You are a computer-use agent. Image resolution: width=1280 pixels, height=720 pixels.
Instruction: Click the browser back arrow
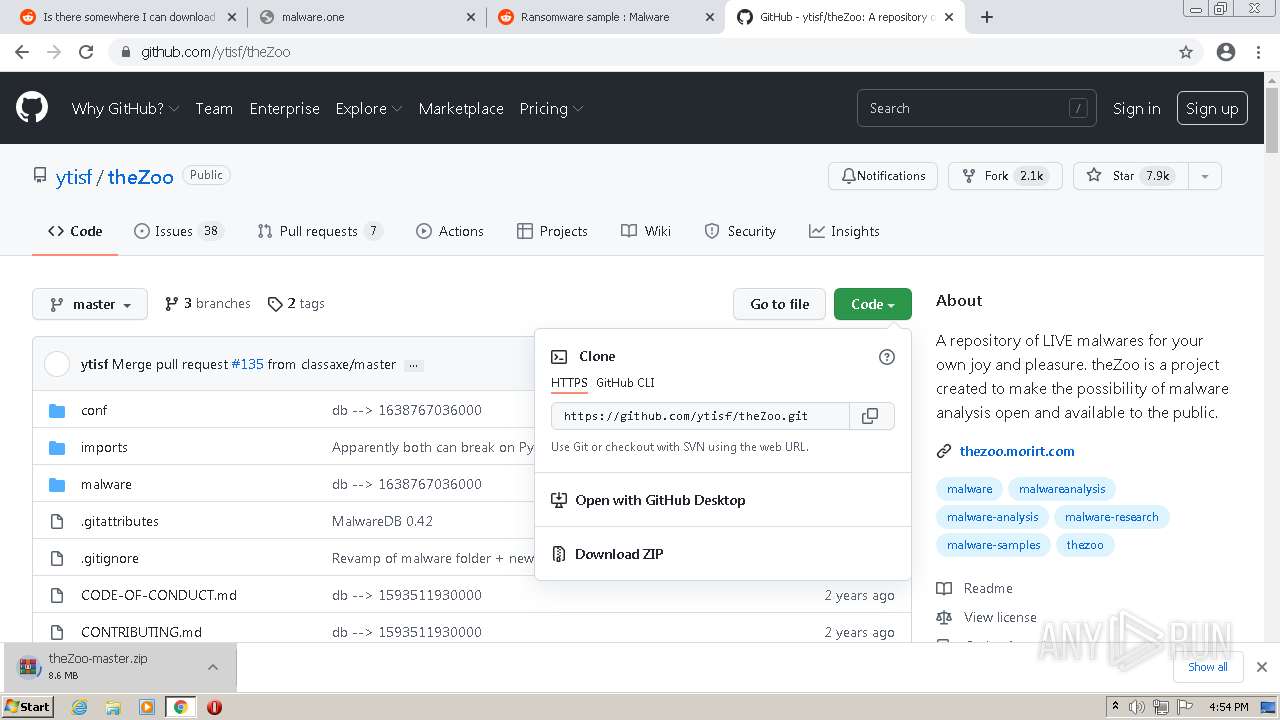[22, 52]
